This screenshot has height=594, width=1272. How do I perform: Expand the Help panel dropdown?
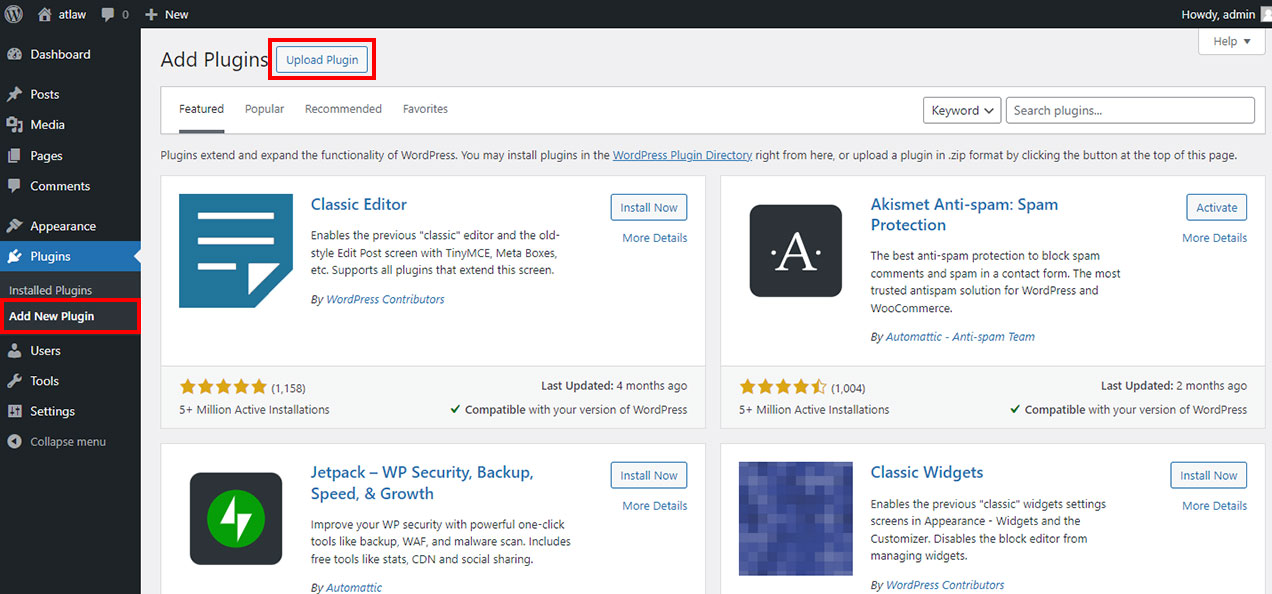(1231, 41)
